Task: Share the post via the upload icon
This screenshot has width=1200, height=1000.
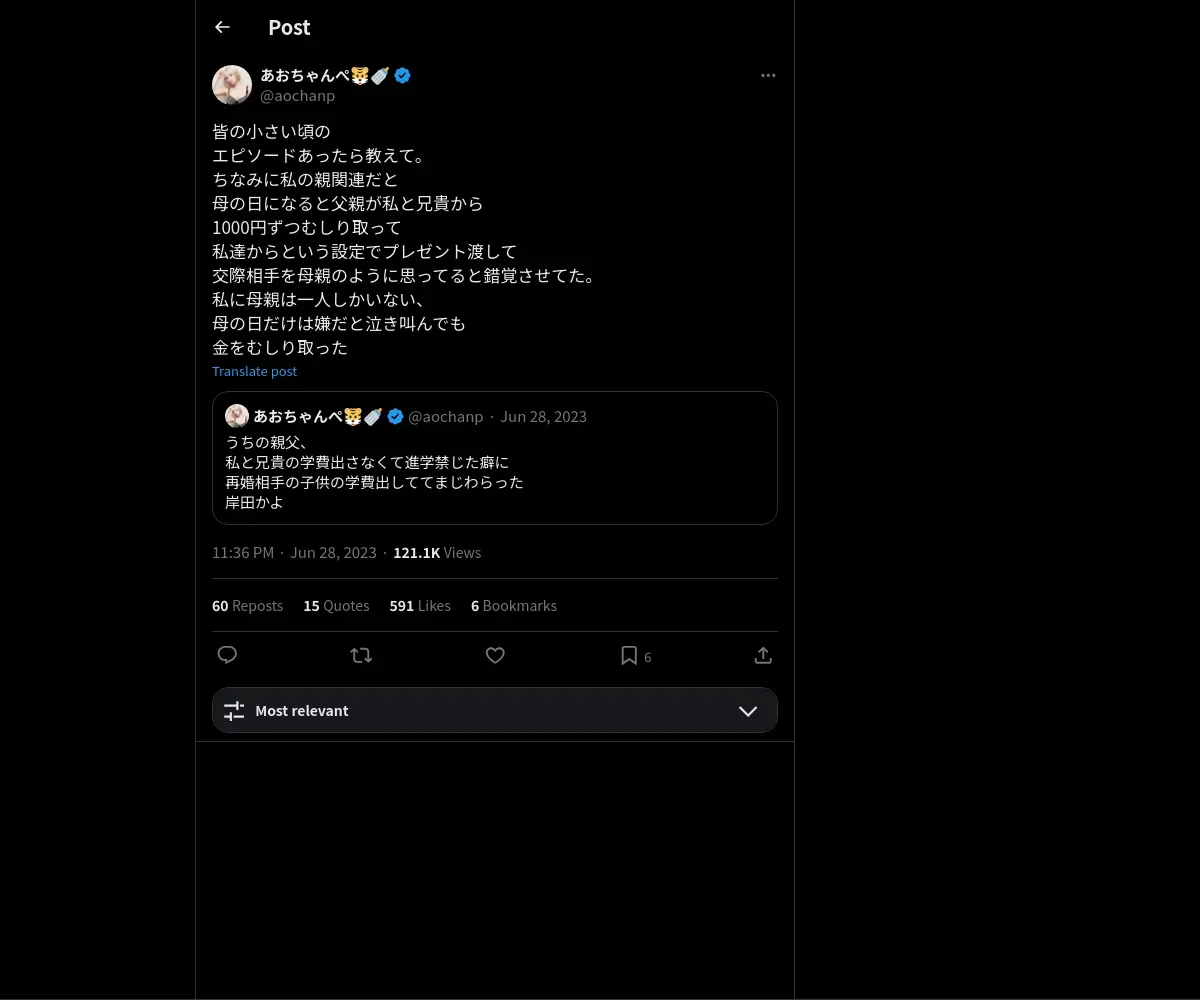Action: [763, 655]
